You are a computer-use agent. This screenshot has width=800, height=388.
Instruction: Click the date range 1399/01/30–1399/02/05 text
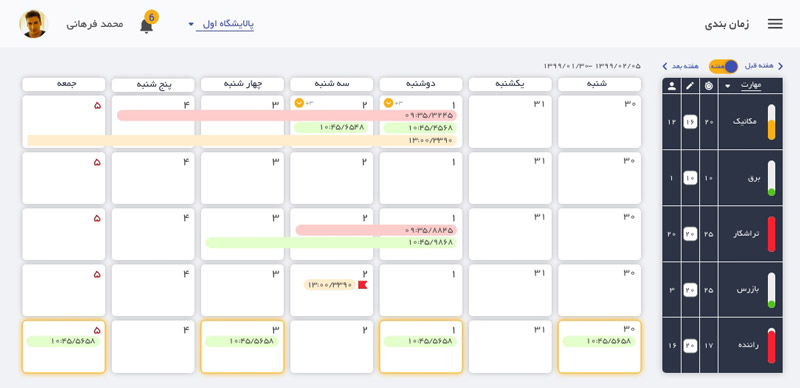click(592, 66)
